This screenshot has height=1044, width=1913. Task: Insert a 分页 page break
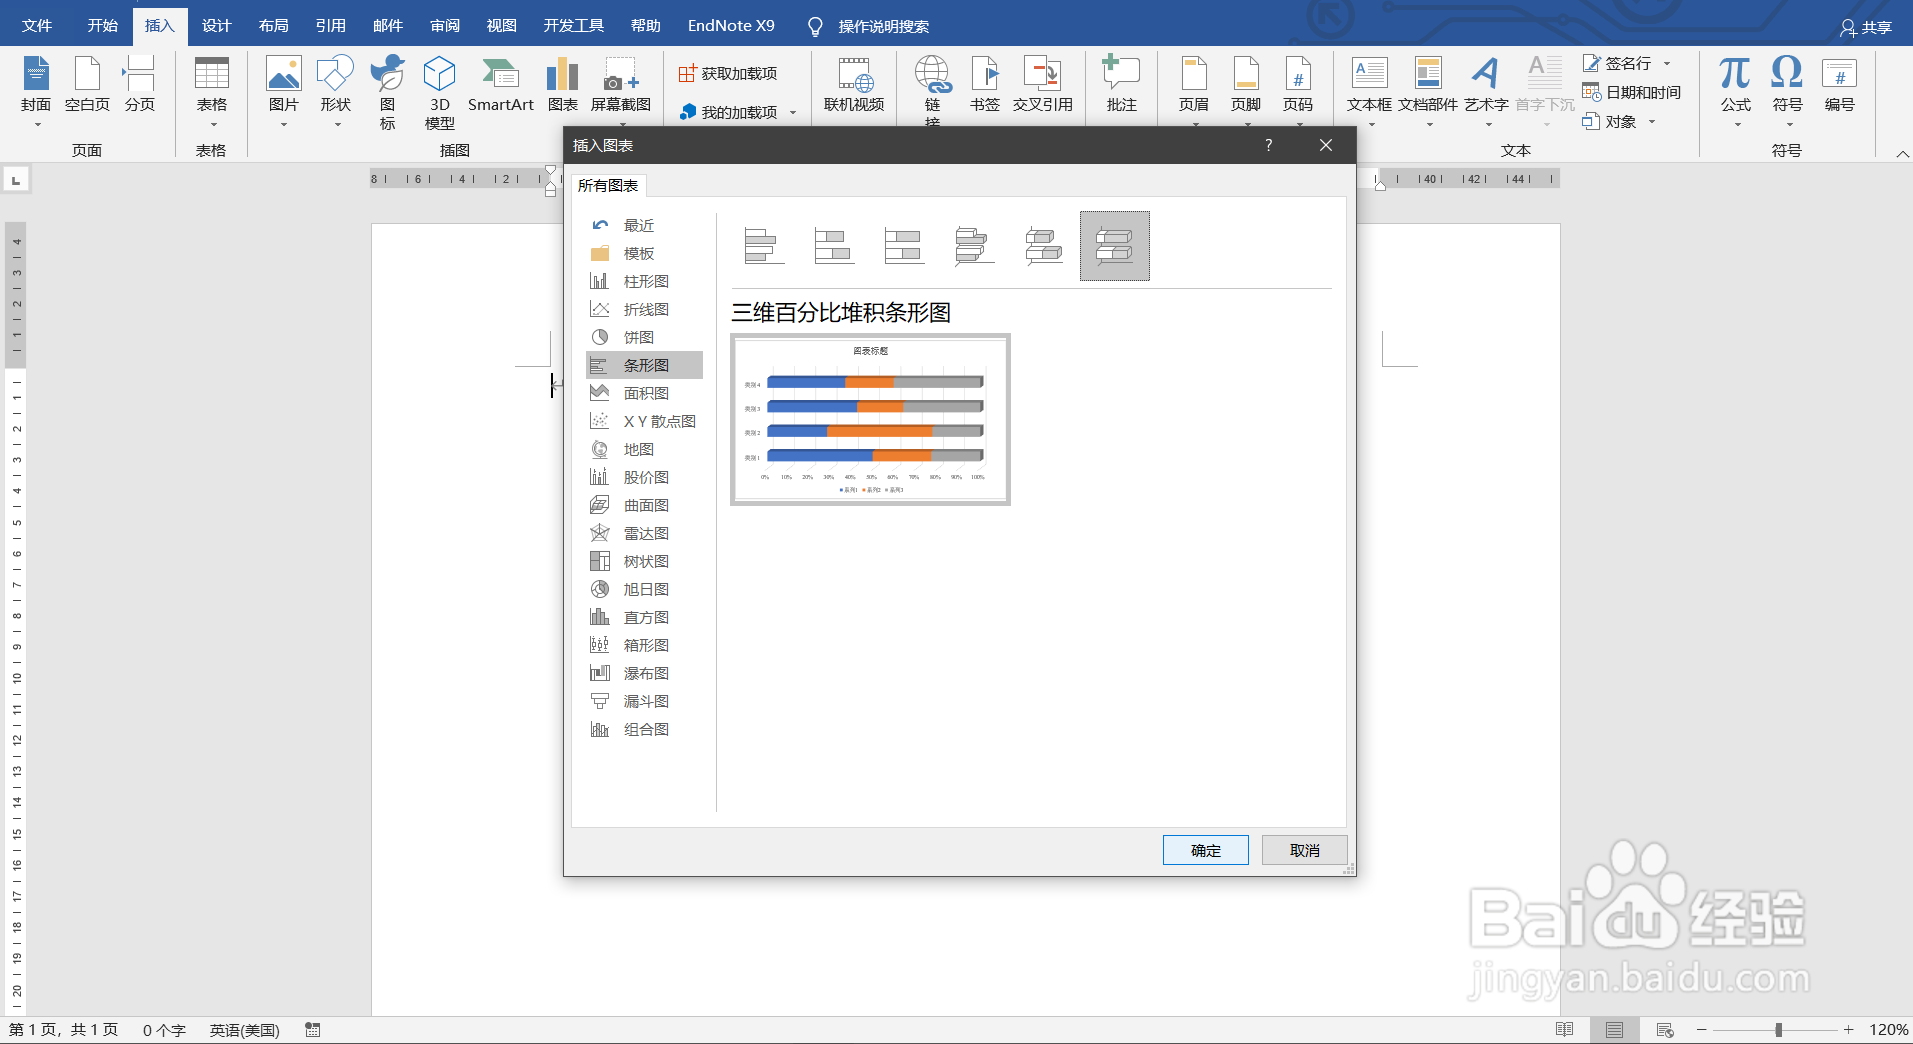140,84
